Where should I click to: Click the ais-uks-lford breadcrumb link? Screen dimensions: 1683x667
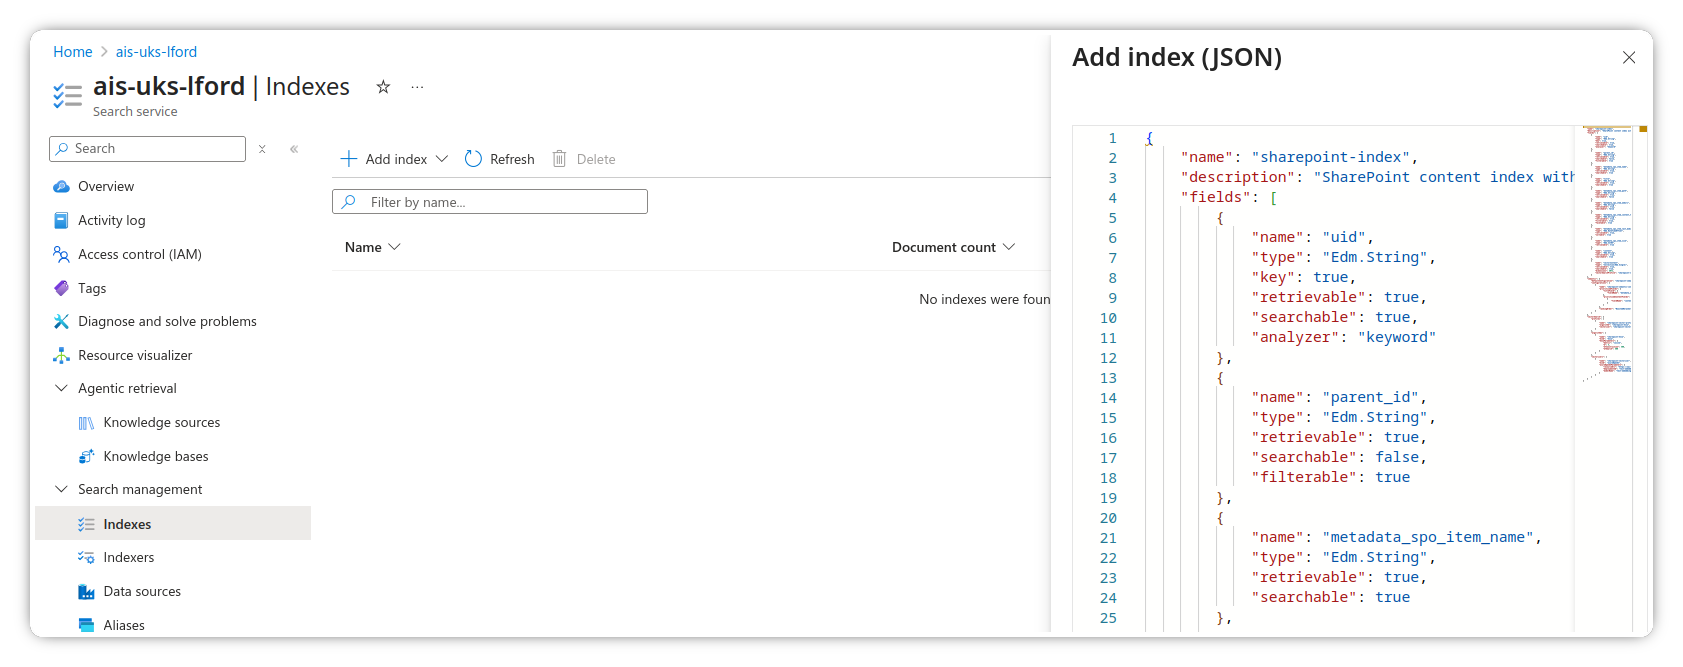(x=156, y=52)
